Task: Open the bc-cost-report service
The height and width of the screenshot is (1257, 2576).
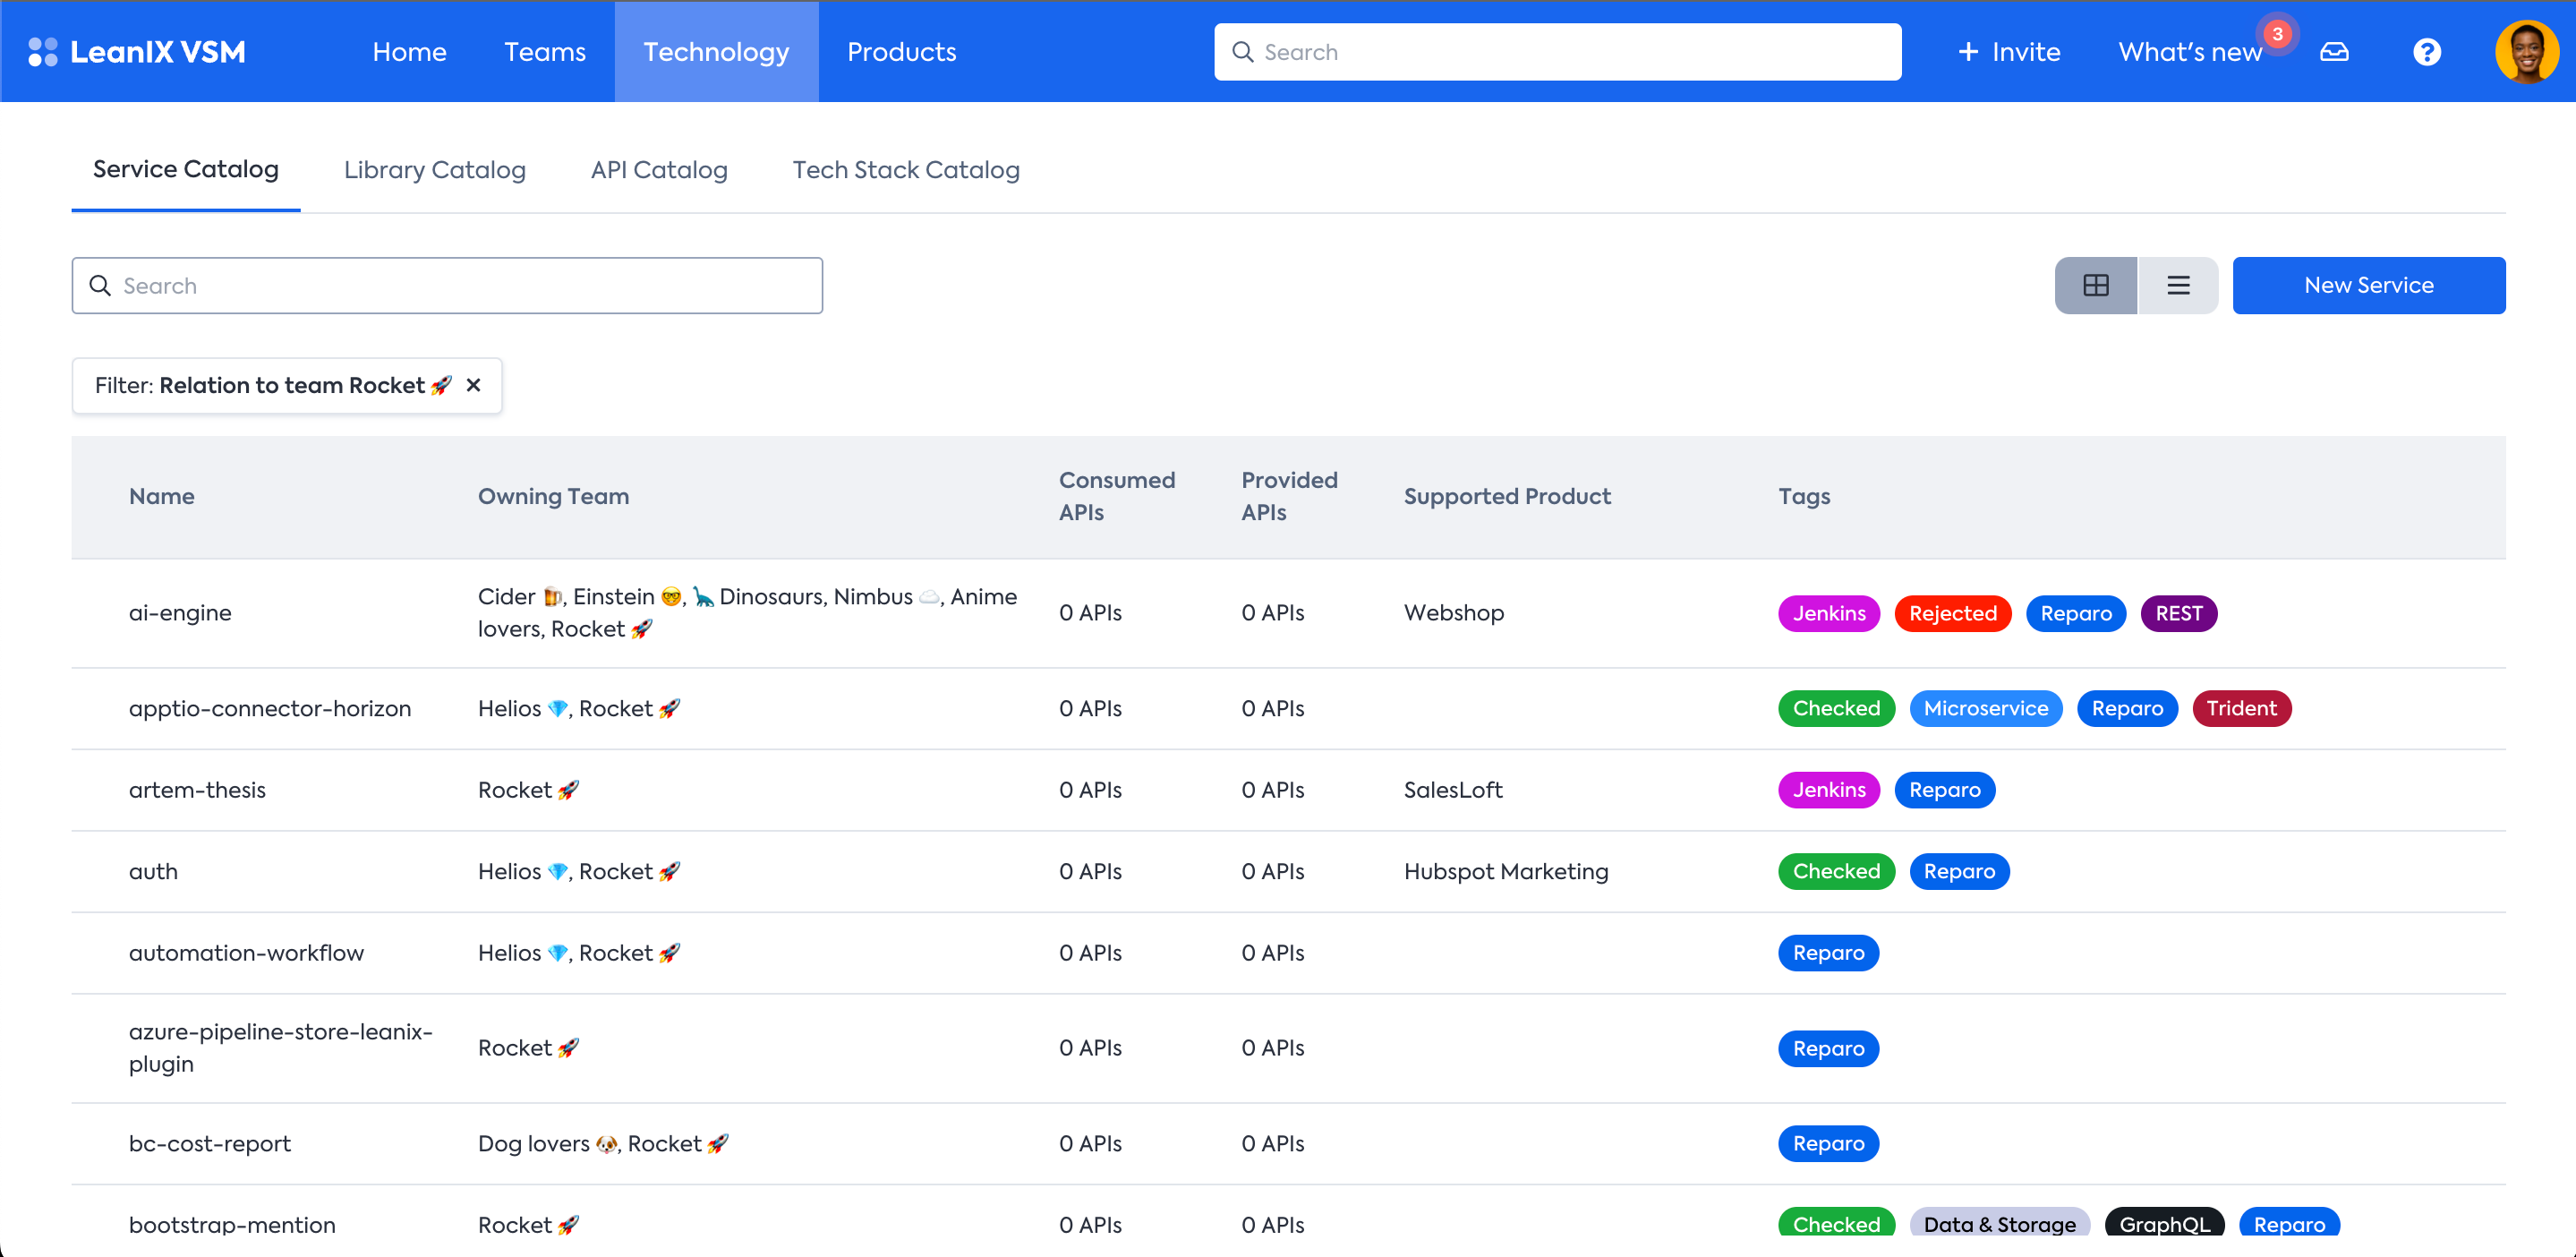Action: point(210,1144)
